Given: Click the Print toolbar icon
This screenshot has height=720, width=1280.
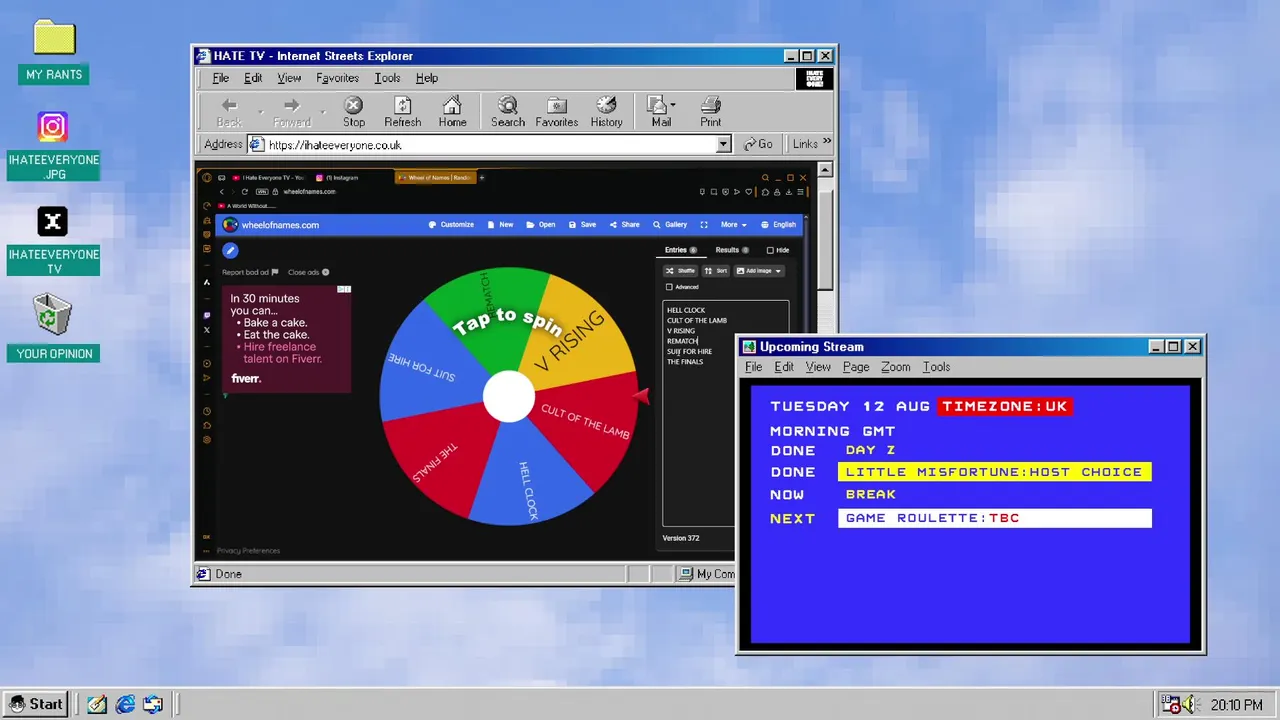Looking at the screenshot, I should [710, 105].
